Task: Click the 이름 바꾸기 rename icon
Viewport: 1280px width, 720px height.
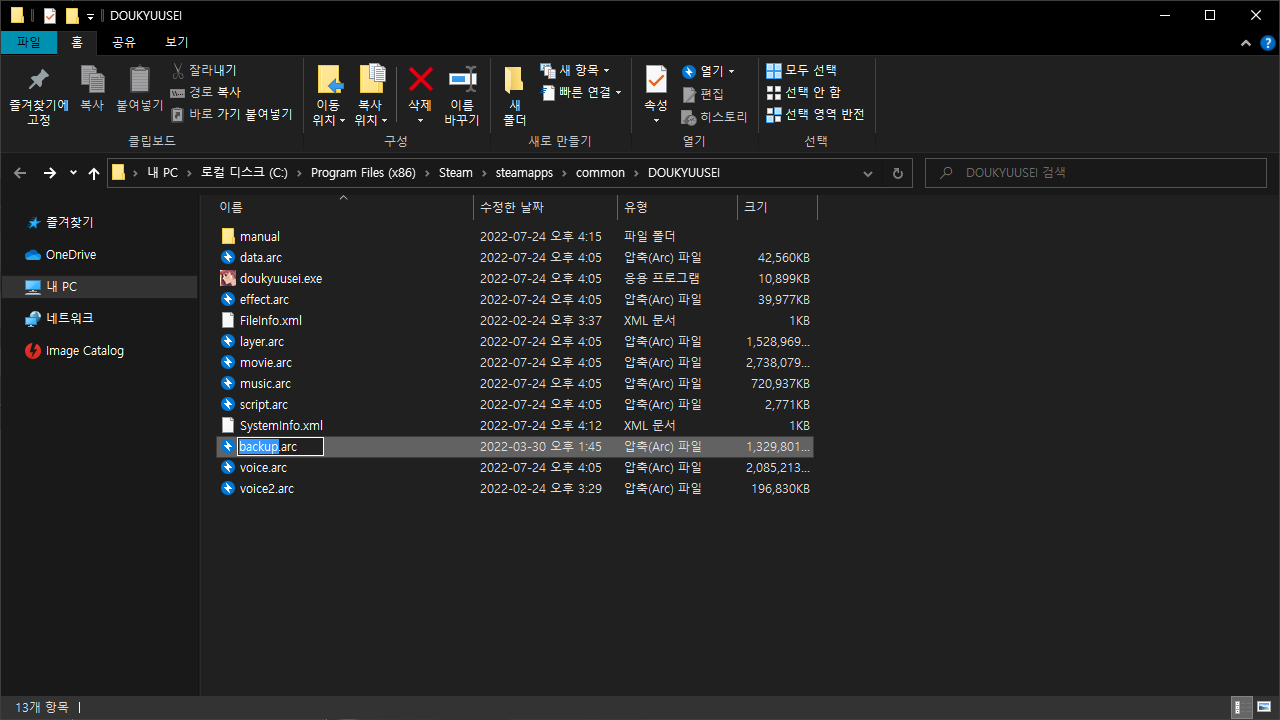Action: pyautogui.click(x=462, y=79)
